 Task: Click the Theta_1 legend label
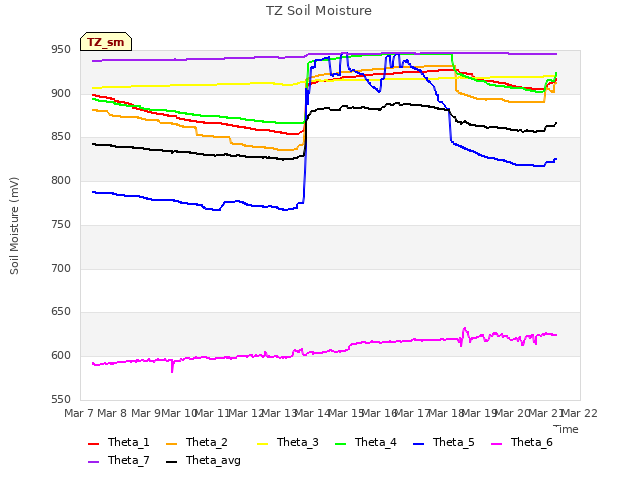click(129, 442)
